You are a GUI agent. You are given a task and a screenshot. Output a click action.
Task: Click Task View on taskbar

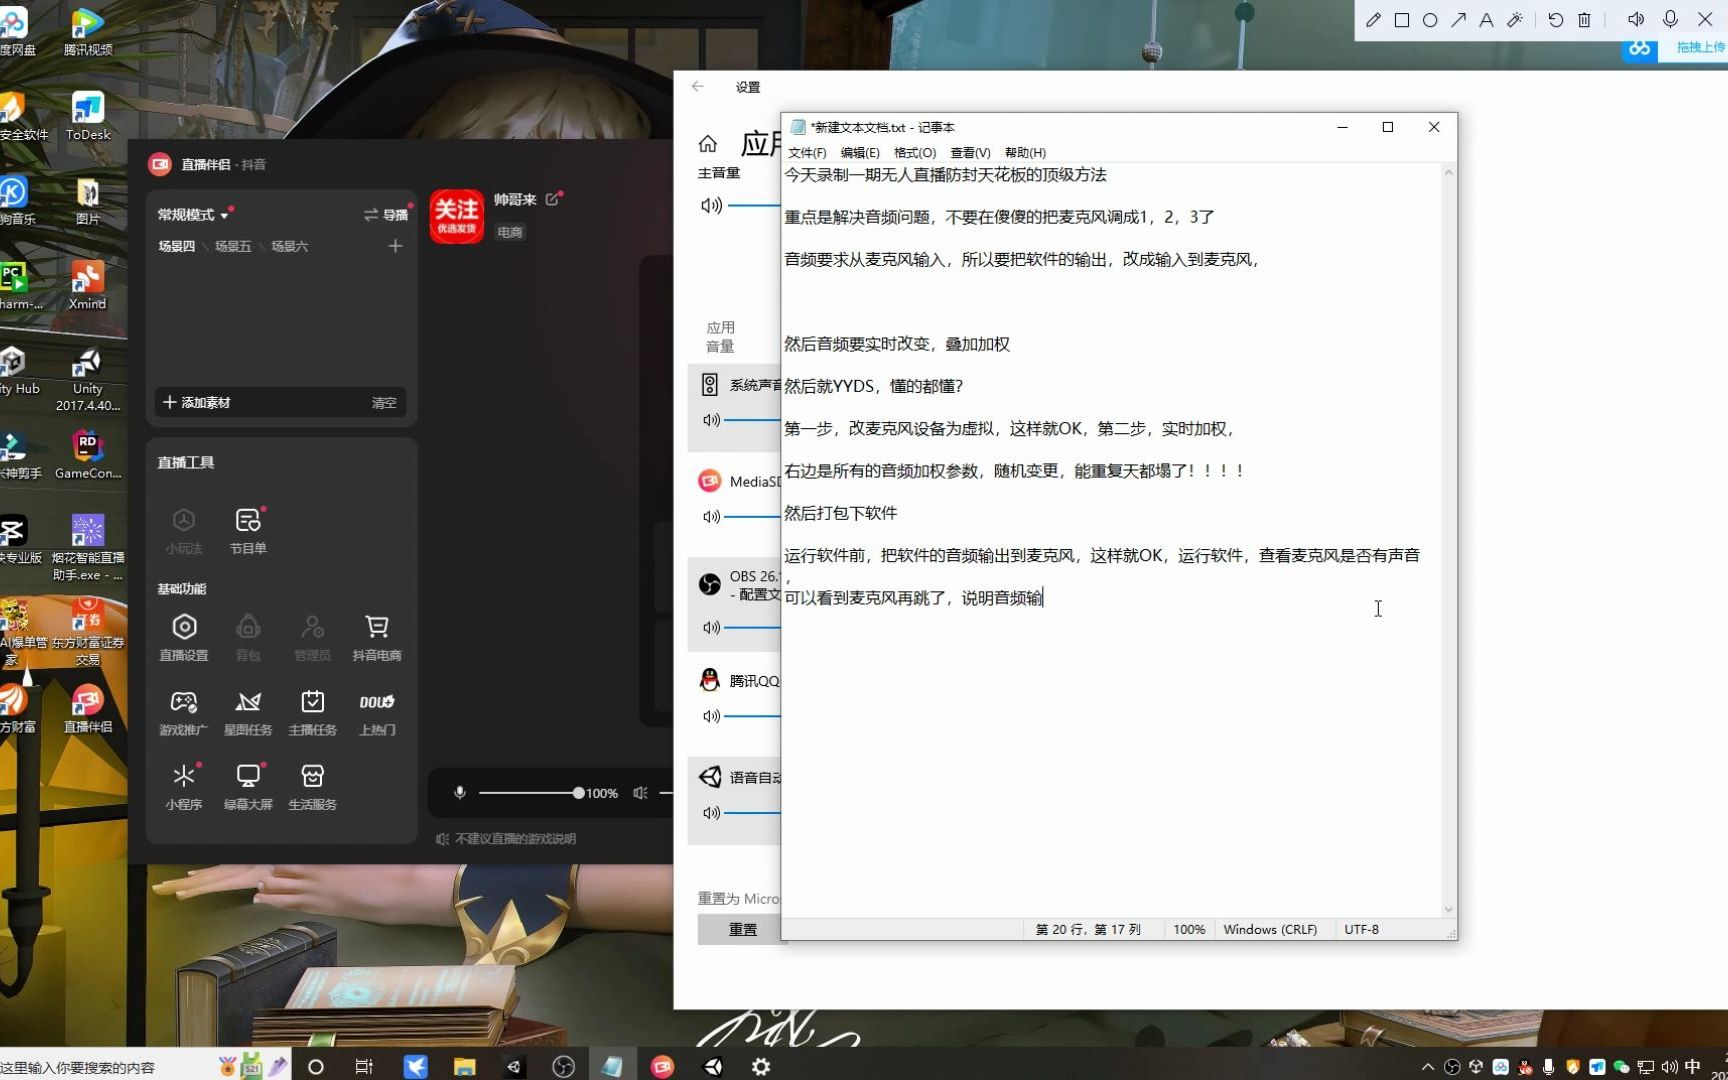click(x=364, y=1067)
